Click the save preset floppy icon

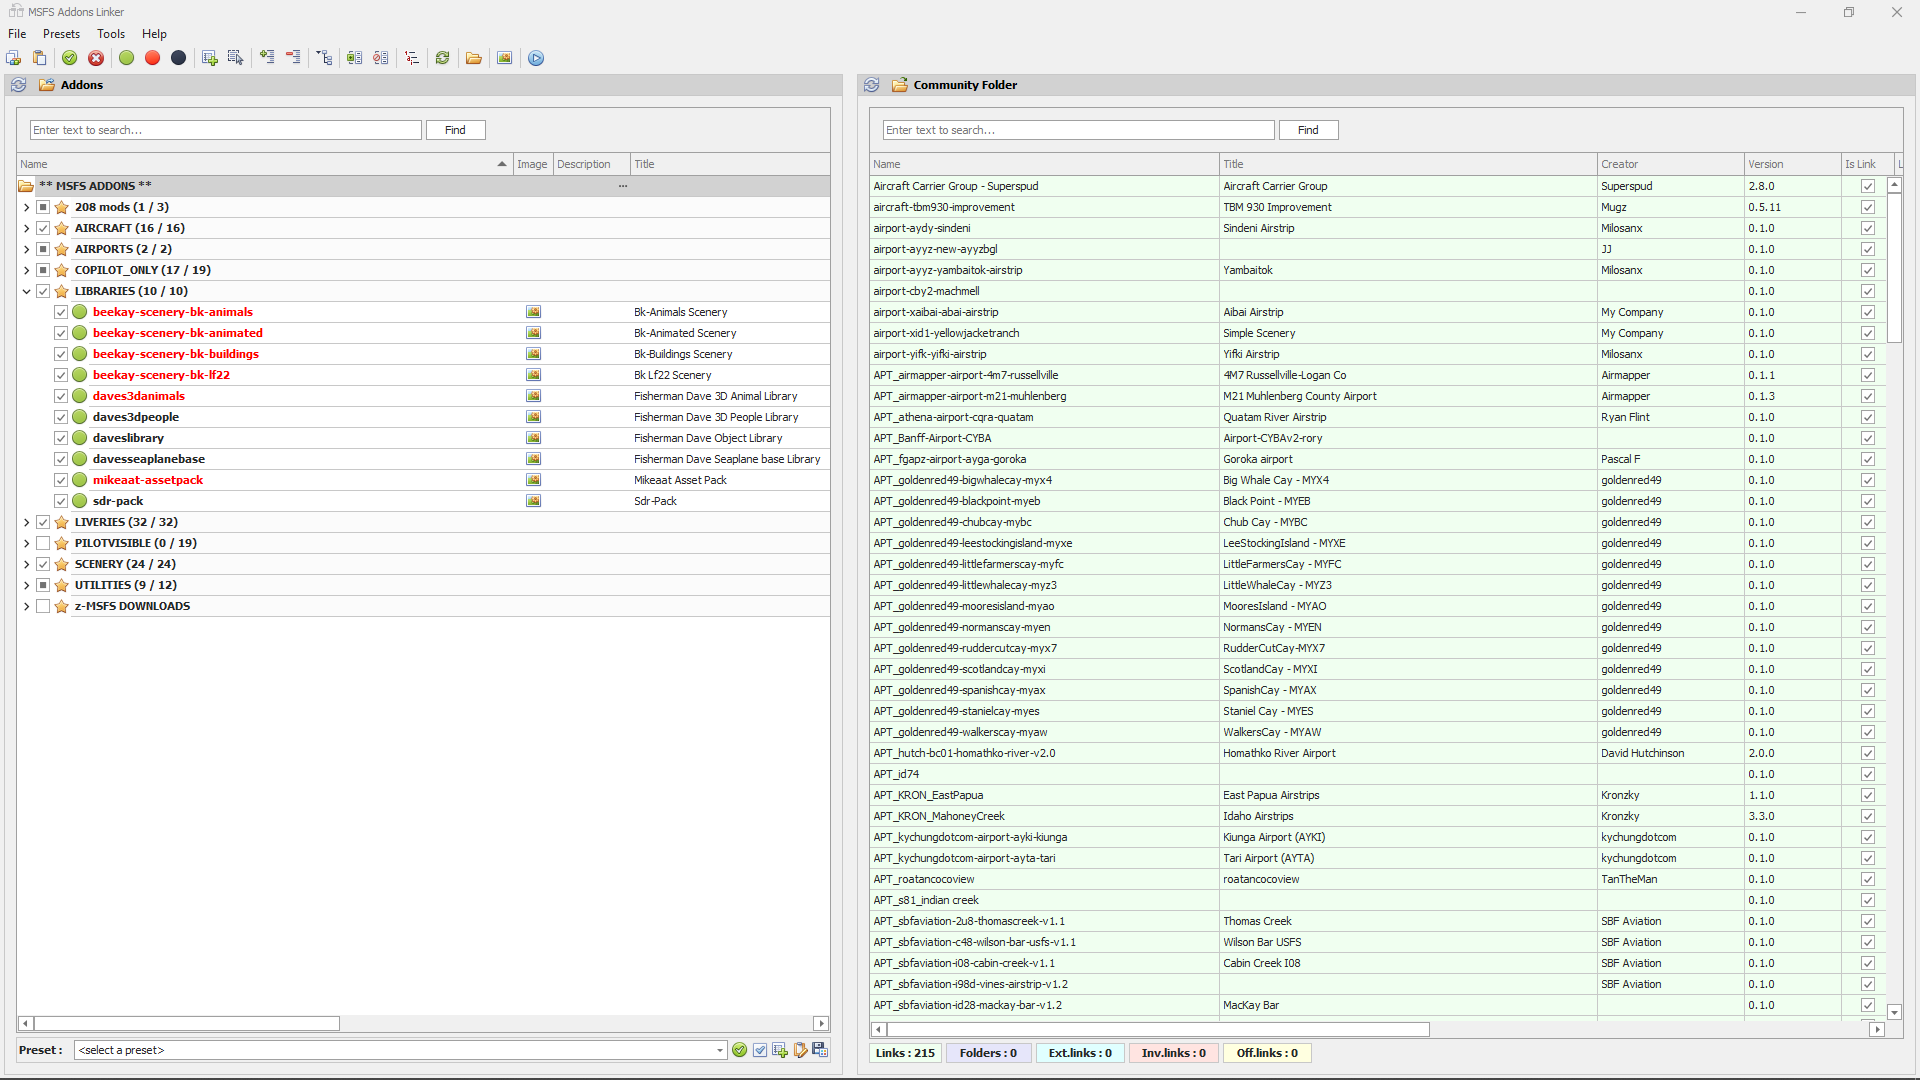pos(820,1050)
